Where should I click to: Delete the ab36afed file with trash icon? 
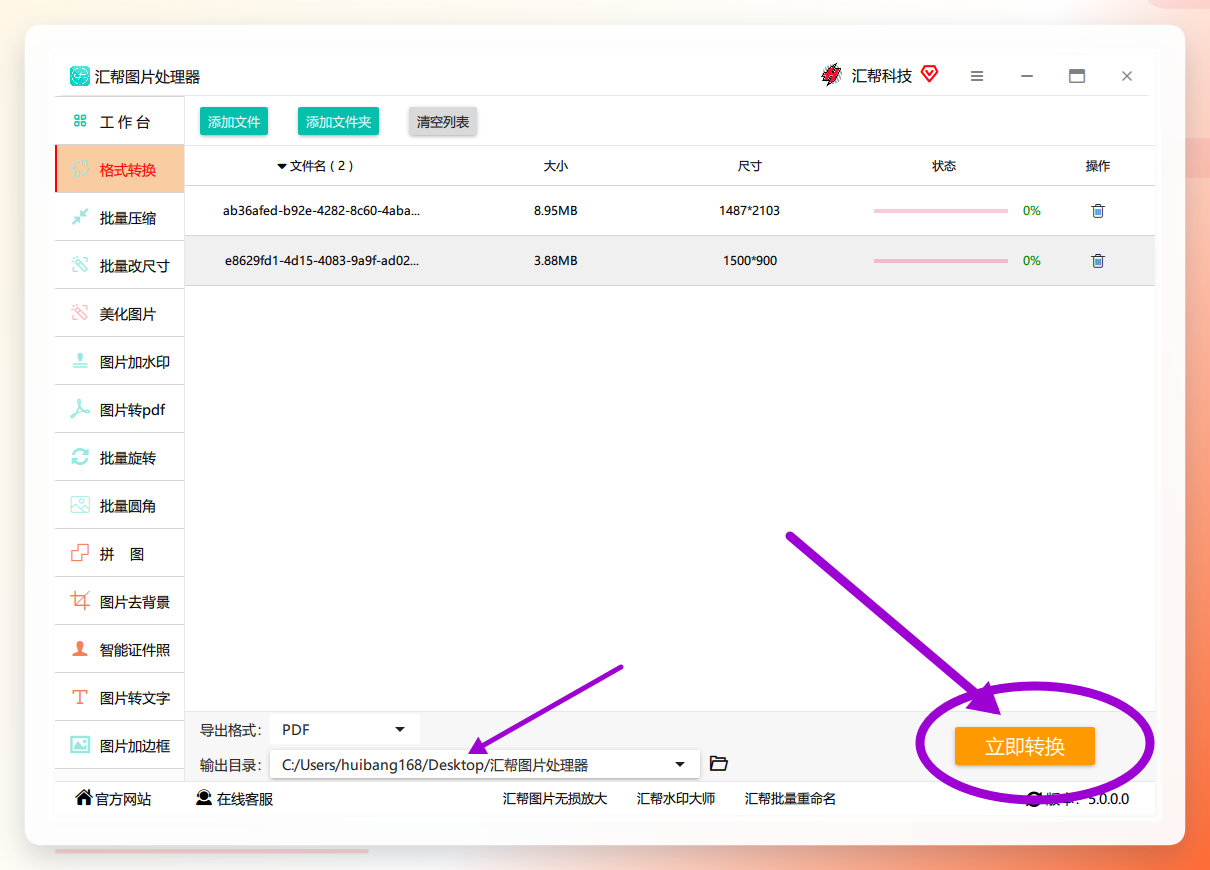coord(1098,211)
